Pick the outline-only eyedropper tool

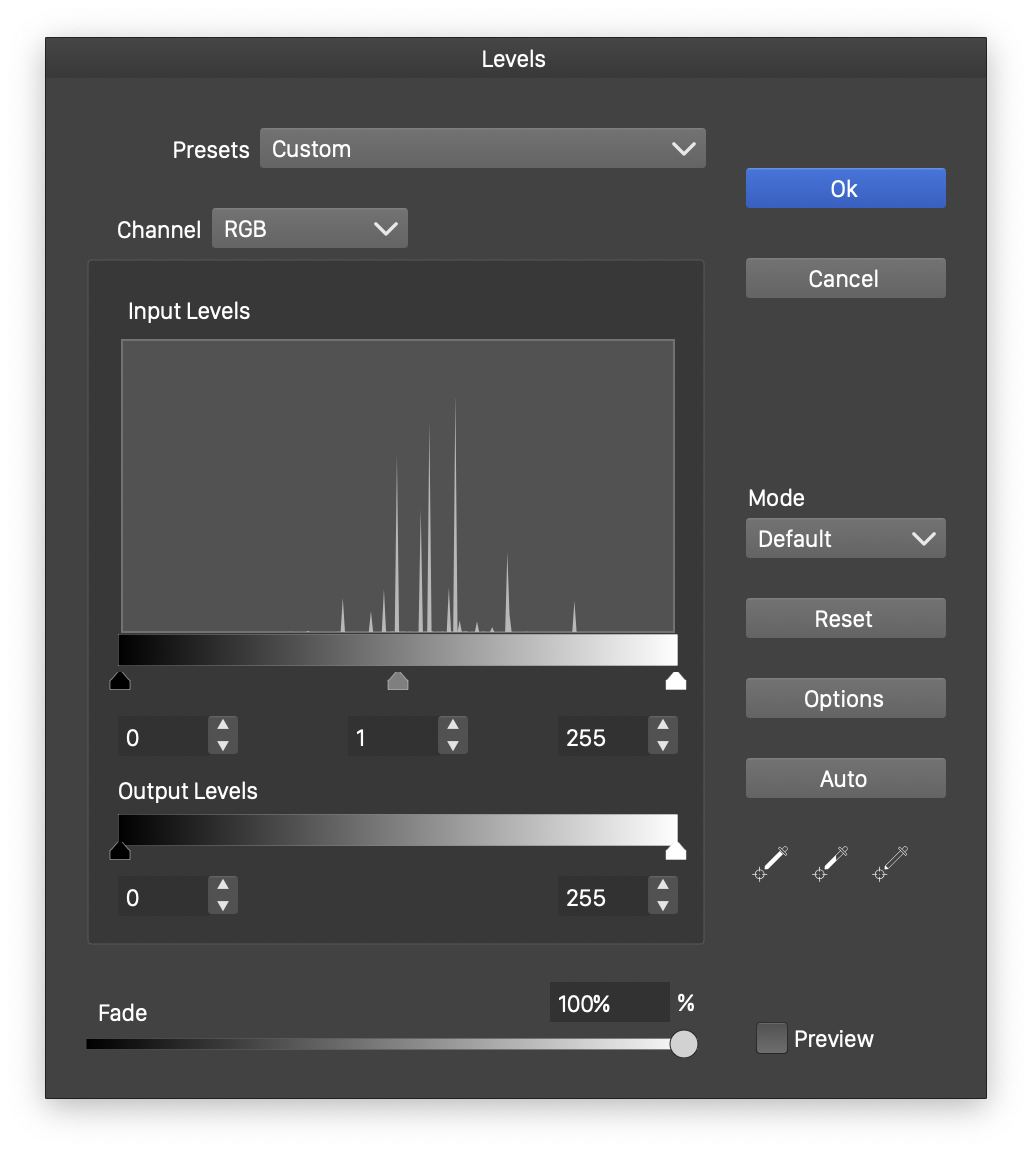[x=891, y=863]
